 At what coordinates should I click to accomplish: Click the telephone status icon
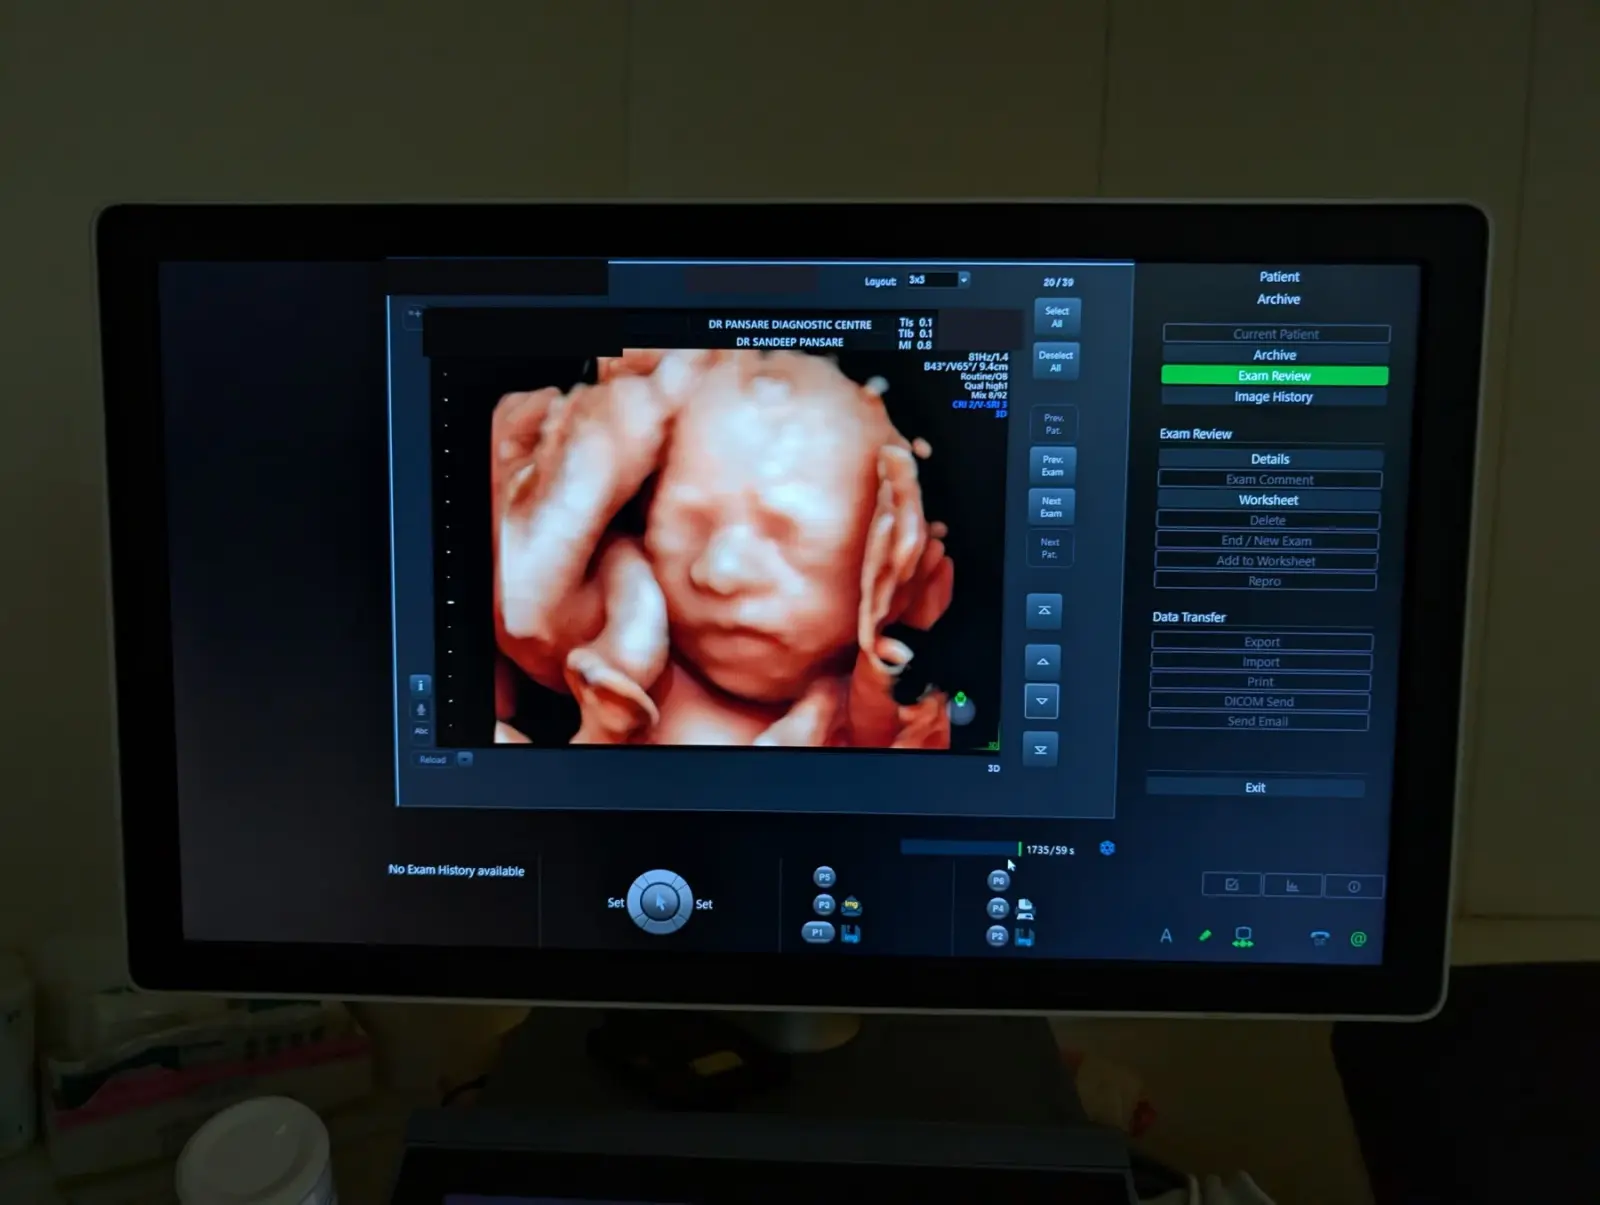(x=1320, y=938)
